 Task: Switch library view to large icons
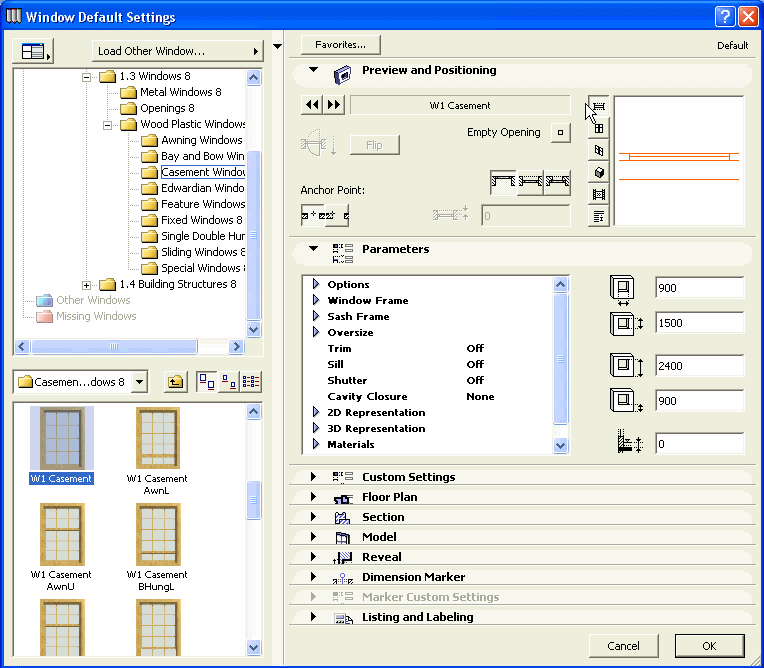(x=205, y=381)
